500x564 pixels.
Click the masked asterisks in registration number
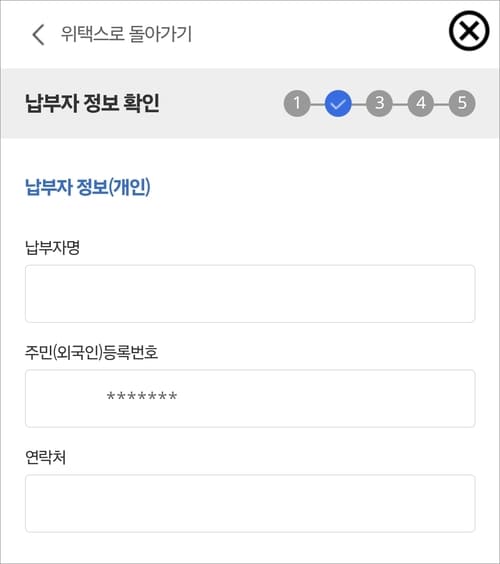pyautogui.click(x=142, y=397)
